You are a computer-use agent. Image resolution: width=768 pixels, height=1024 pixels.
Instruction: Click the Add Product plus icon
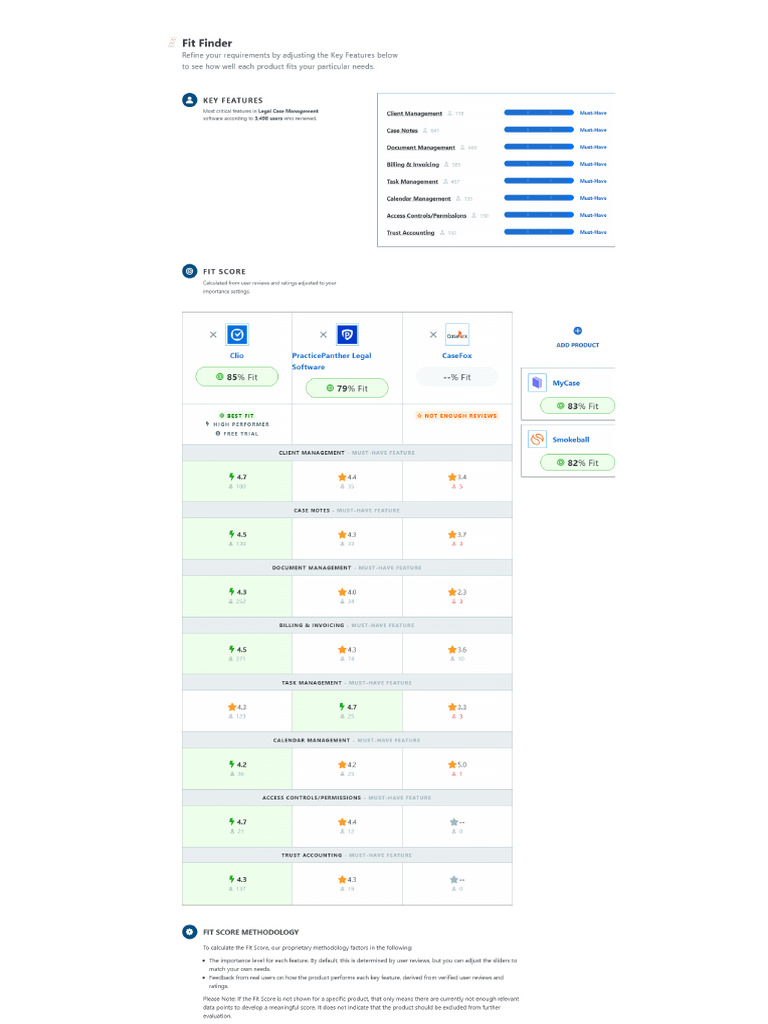pos(577,330)
